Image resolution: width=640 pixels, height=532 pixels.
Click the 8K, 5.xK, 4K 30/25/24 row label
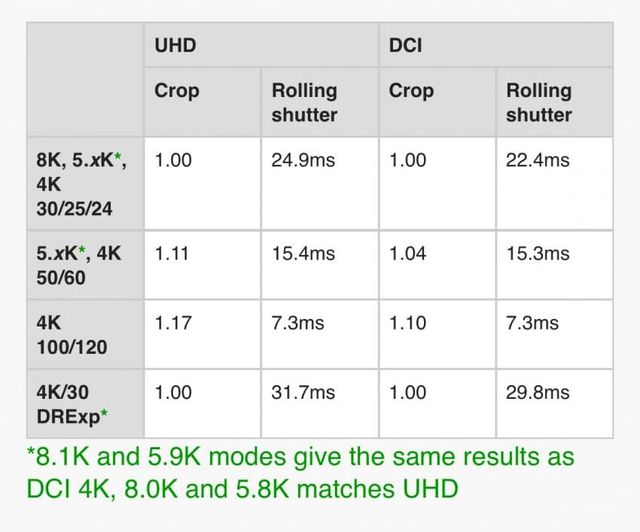[x=80, y=185]
